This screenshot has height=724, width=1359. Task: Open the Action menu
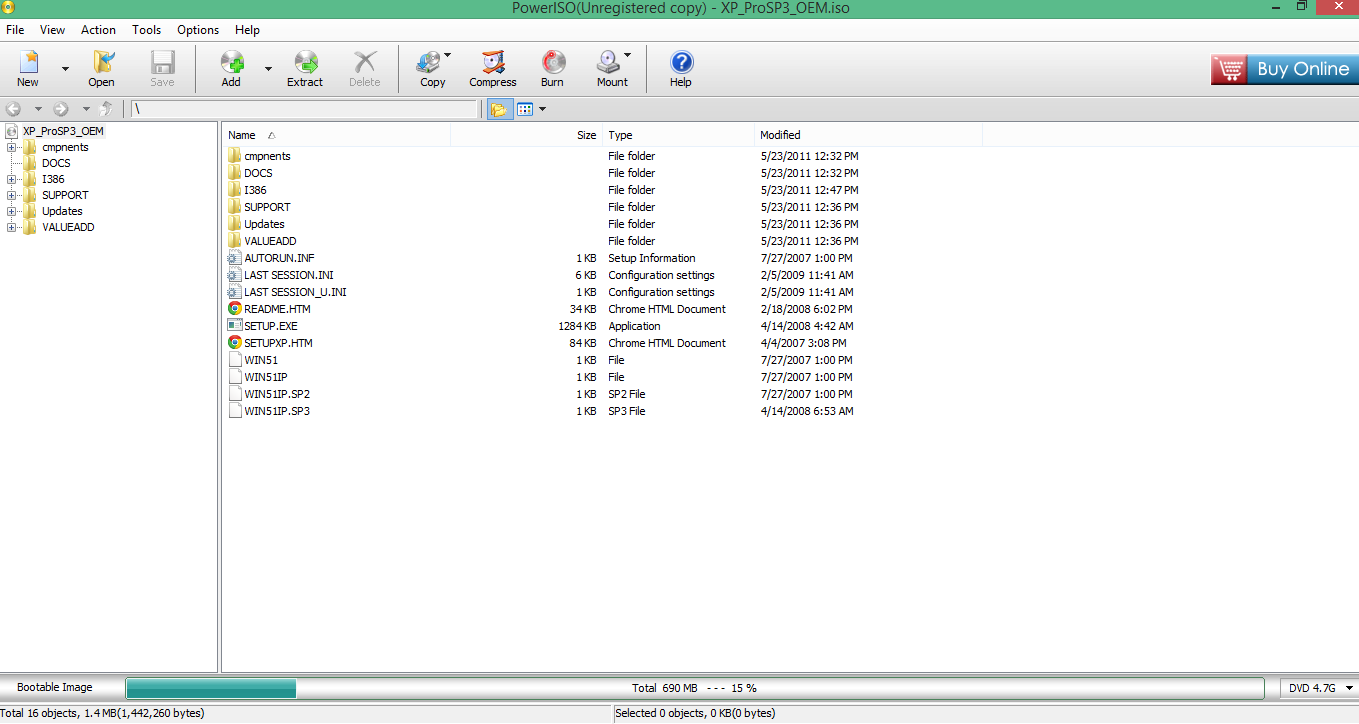[98, 30]
